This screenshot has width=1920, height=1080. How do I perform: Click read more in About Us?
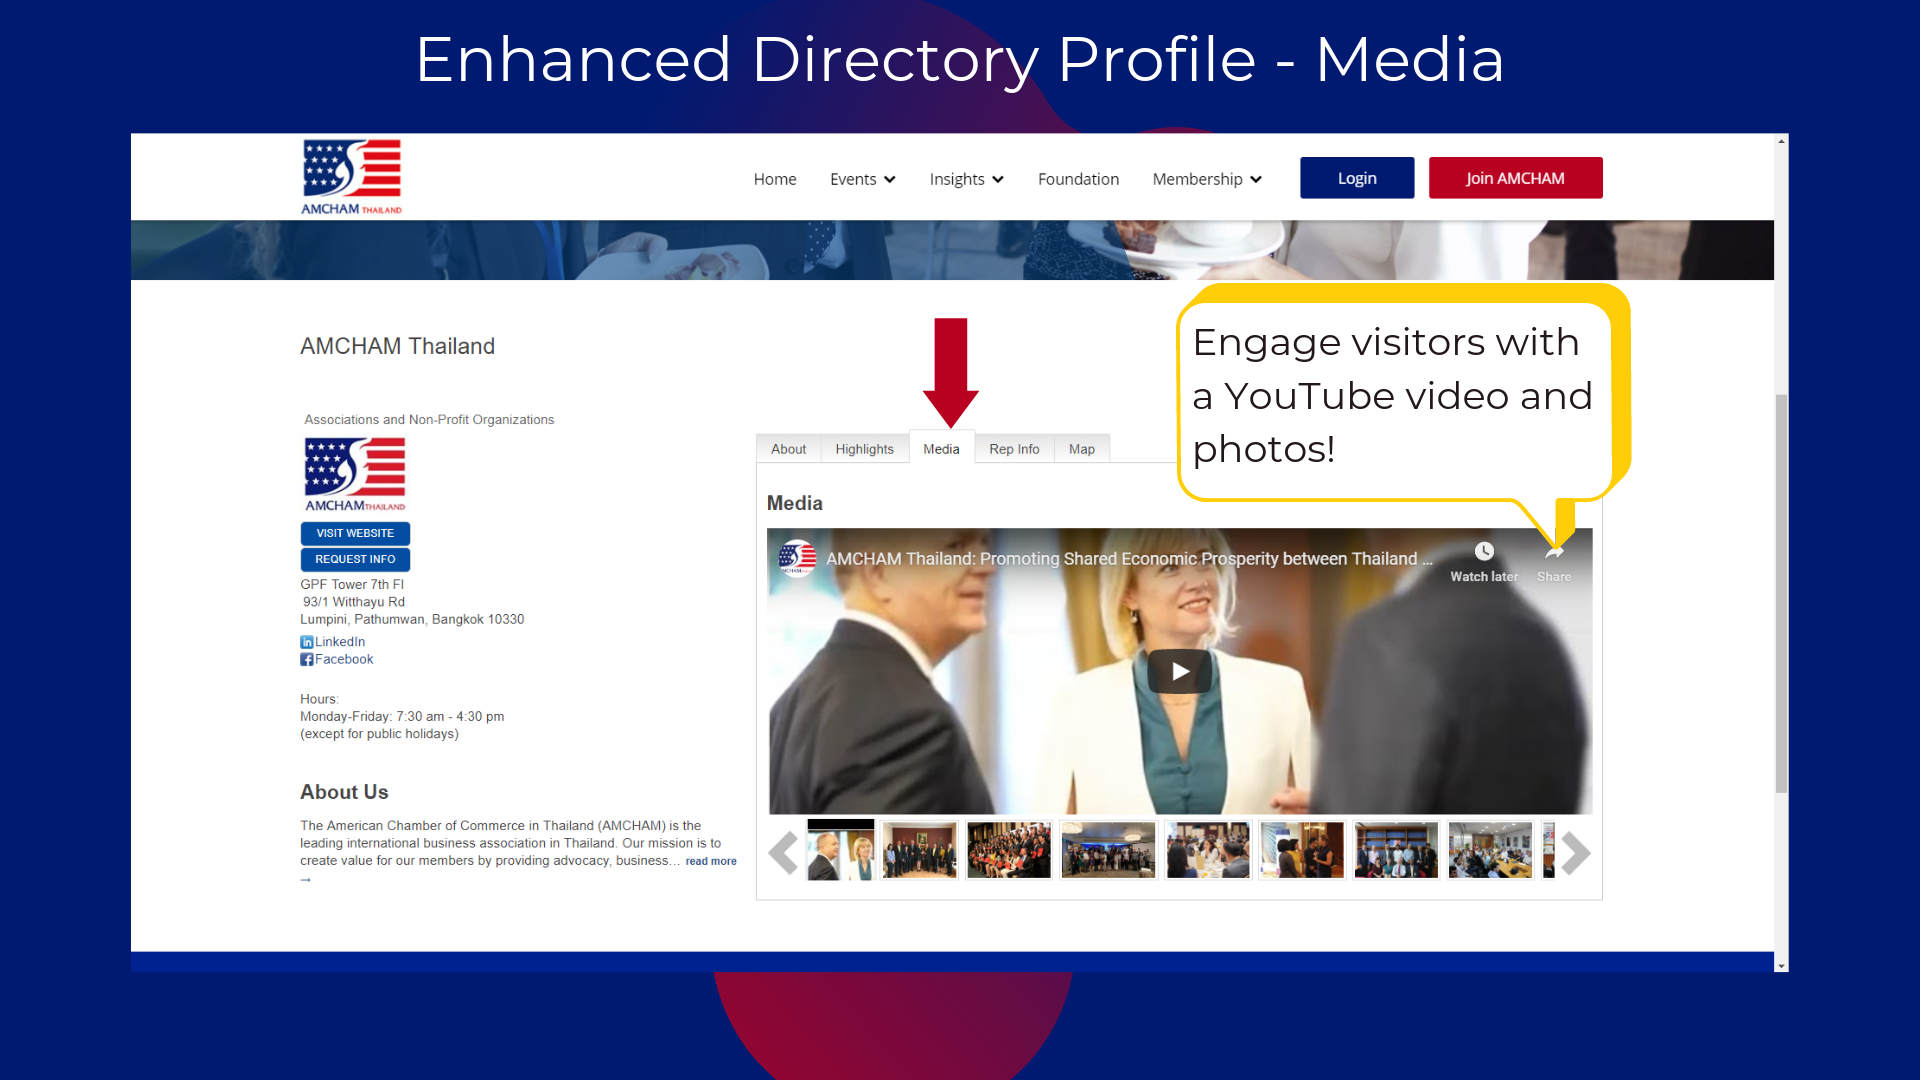(711, 861)
